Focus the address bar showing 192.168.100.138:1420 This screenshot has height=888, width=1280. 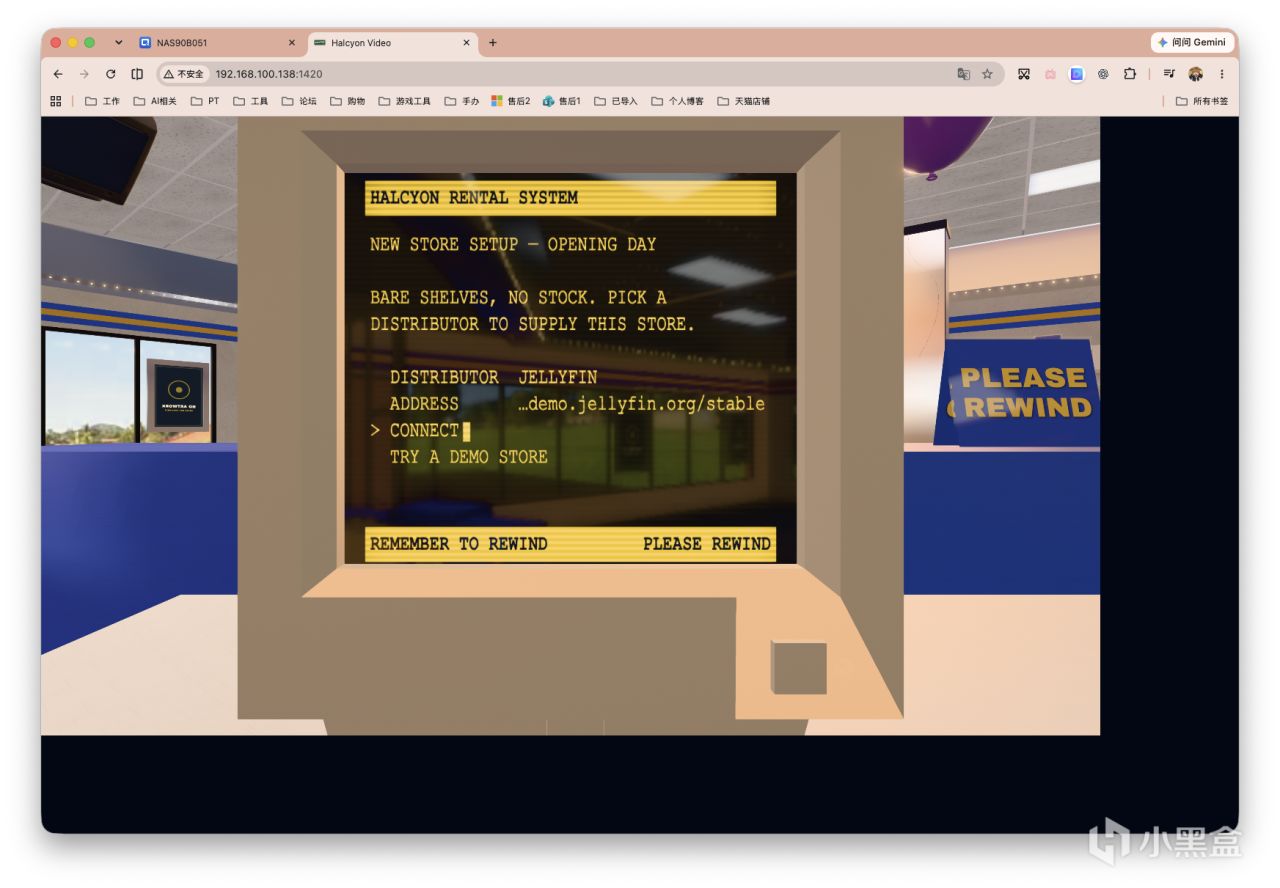point(580,74)
